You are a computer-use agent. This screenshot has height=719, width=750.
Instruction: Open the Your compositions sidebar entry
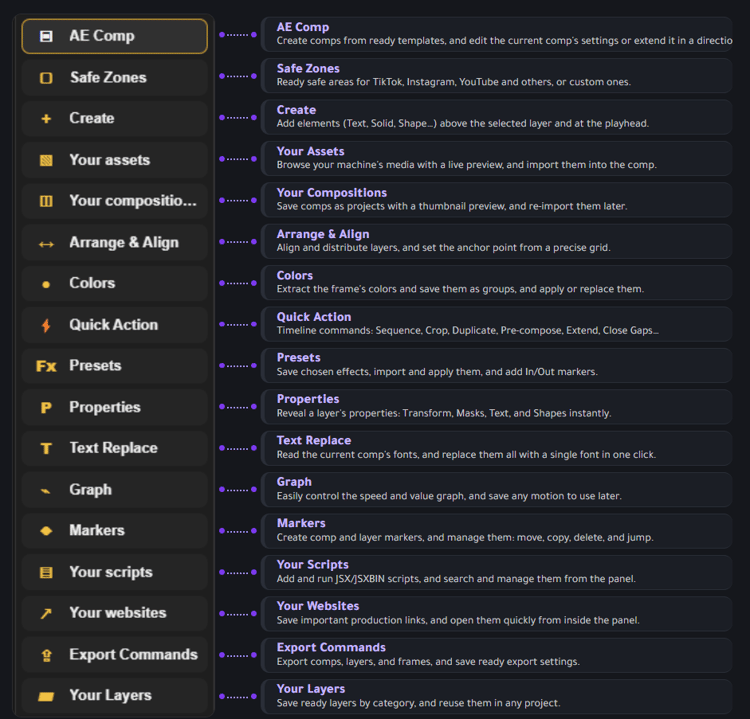(115, 201)
